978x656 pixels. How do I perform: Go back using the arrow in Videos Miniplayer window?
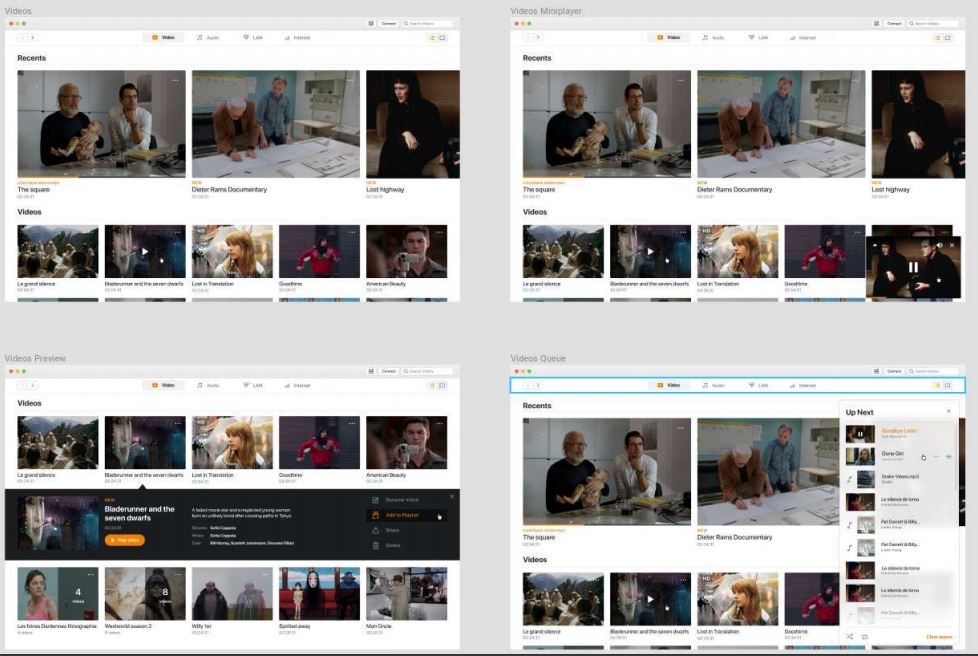tap(527, 38)
